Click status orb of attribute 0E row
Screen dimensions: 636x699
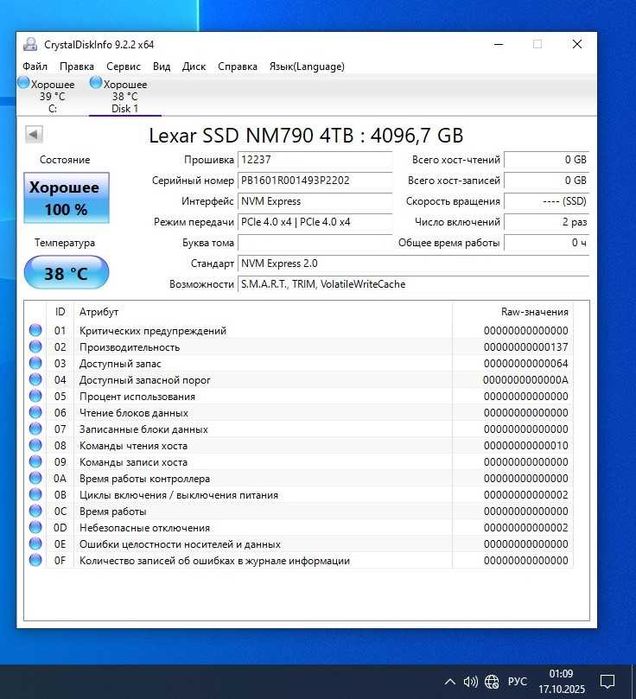tap(35, 544)
